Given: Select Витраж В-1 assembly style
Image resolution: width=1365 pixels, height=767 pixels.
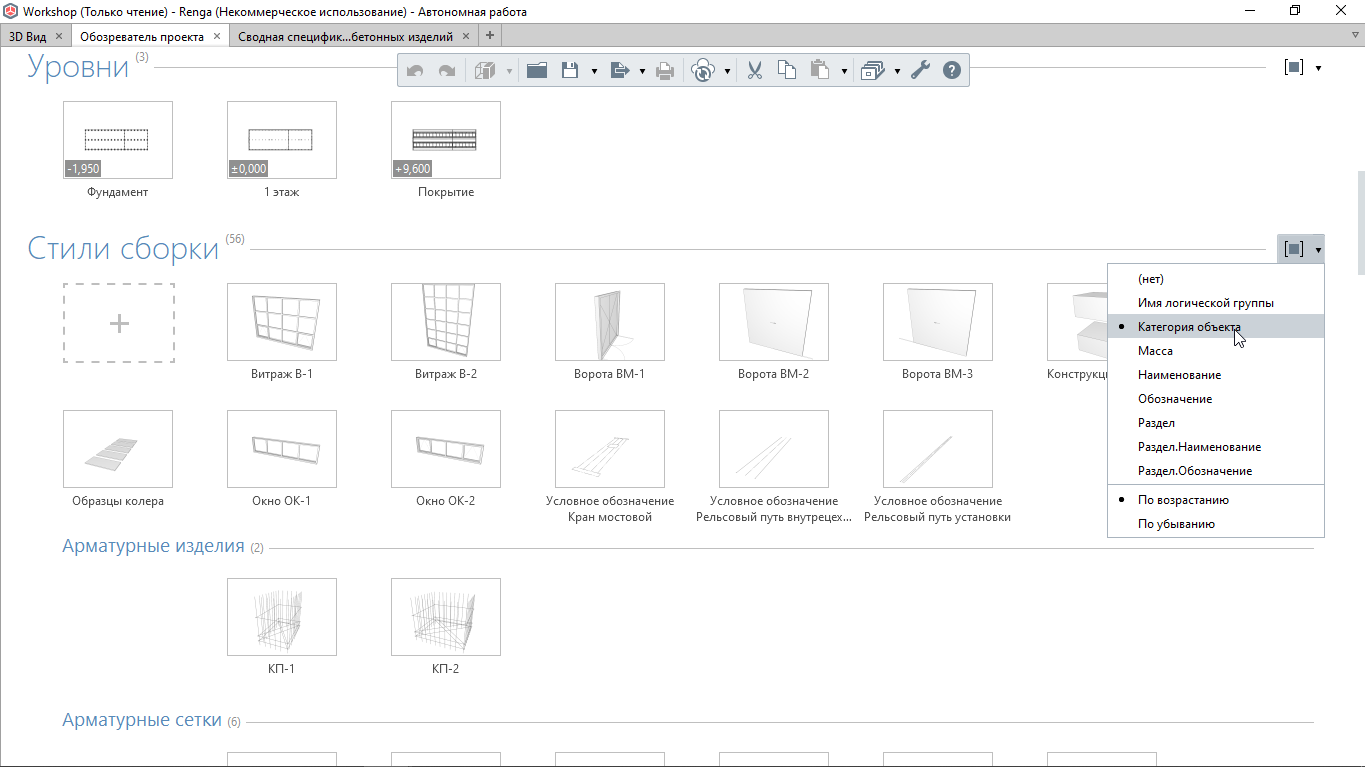Looking at the screenshot, I should (x=282, y=322).
